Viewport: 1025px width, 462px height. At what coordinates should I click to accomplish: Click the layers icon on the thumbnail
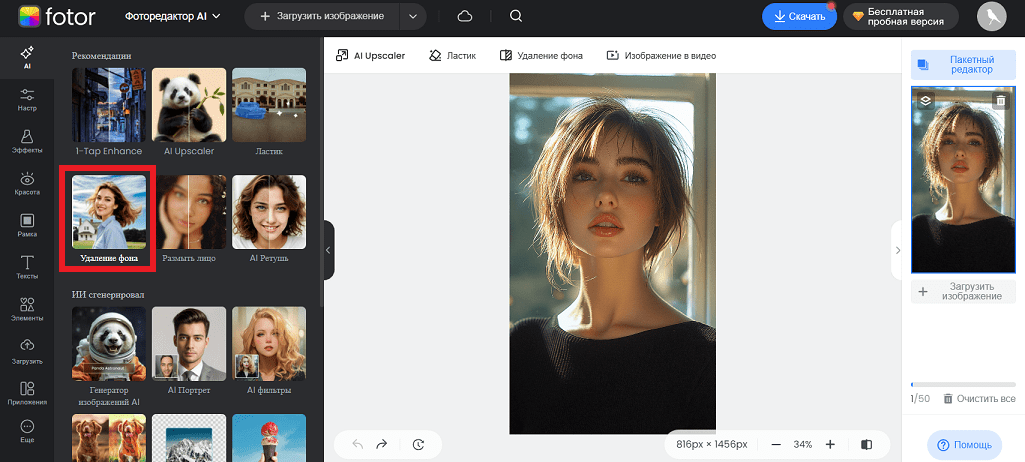tap(925, 100)
